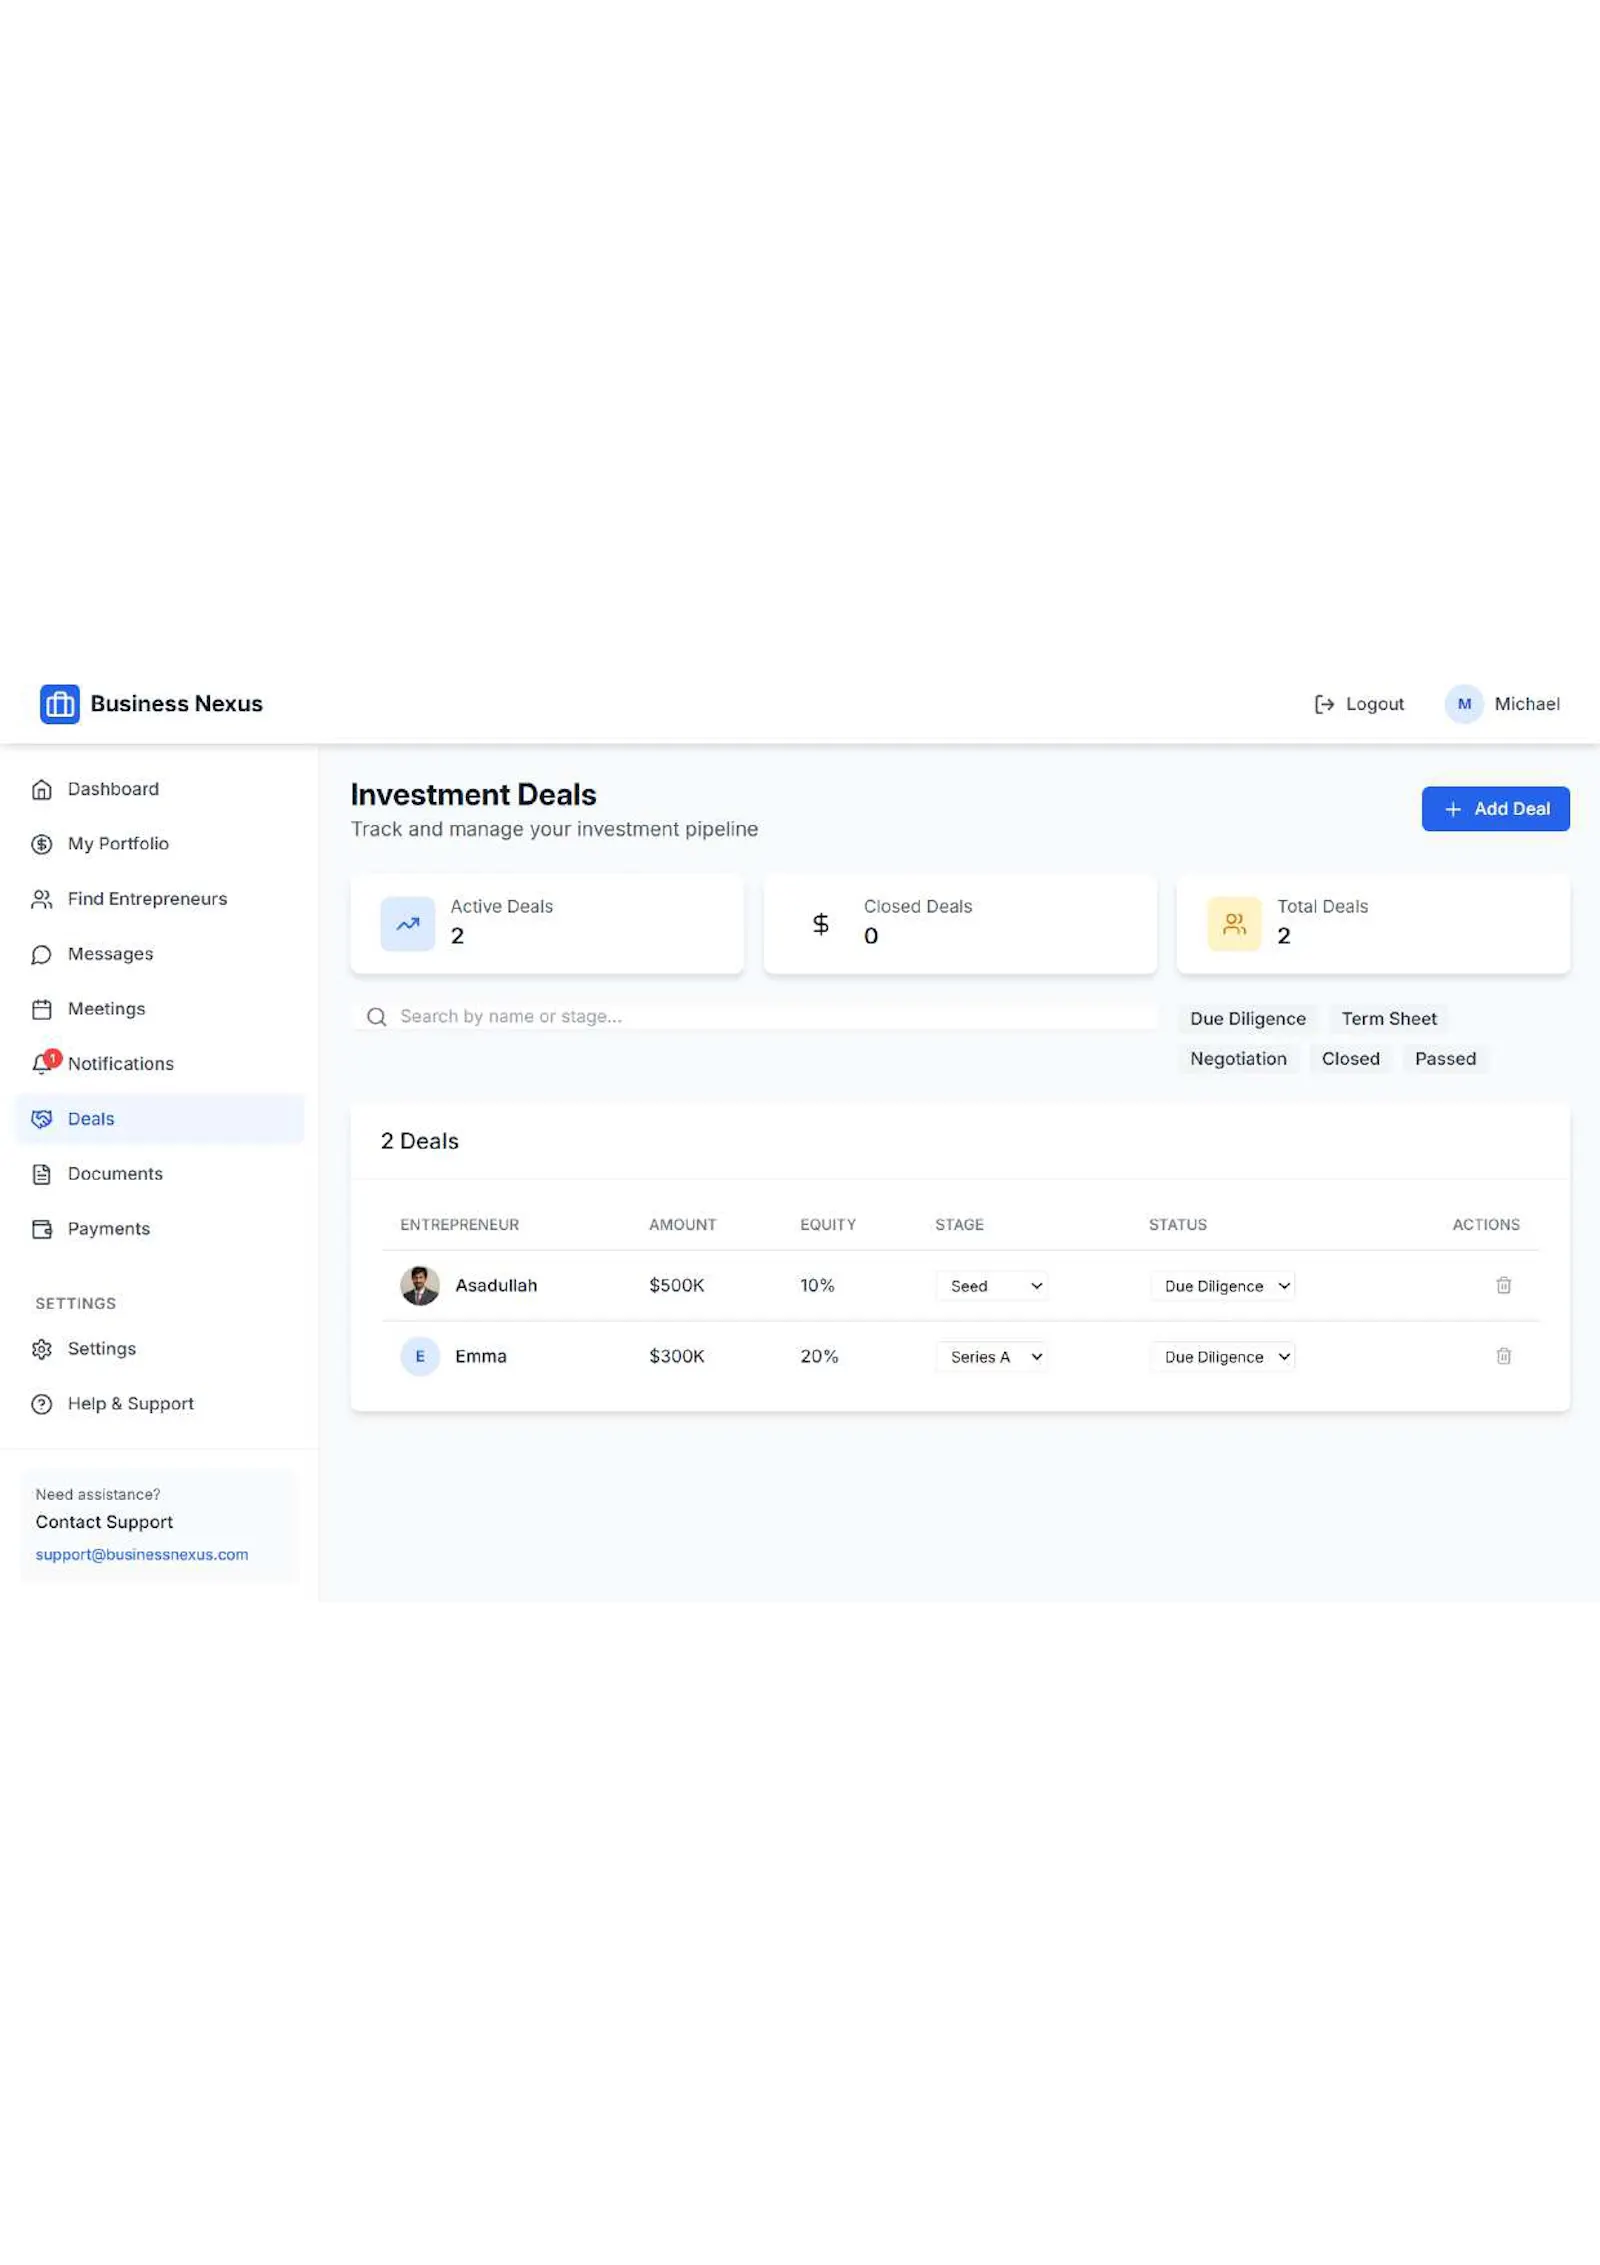Filter deals by Due Diligence chip
Viewport: 1600px width, 2265px height.
pos(1248,1018)
